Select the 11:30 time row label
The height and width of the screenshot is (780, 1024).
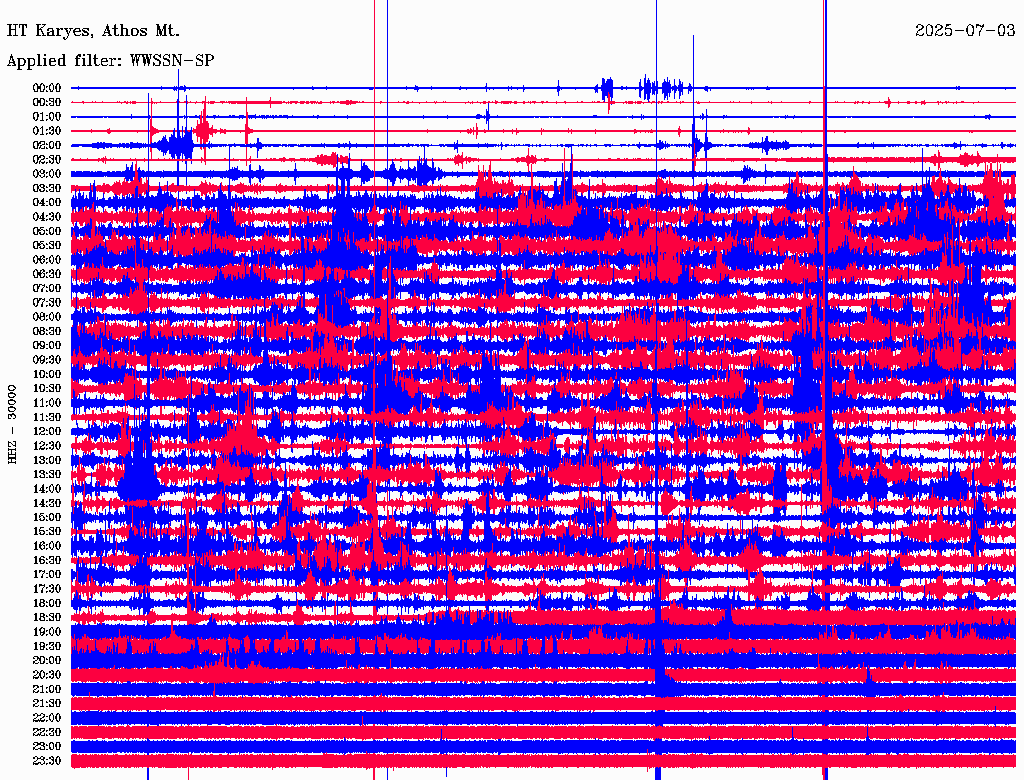tap(47, 417)
